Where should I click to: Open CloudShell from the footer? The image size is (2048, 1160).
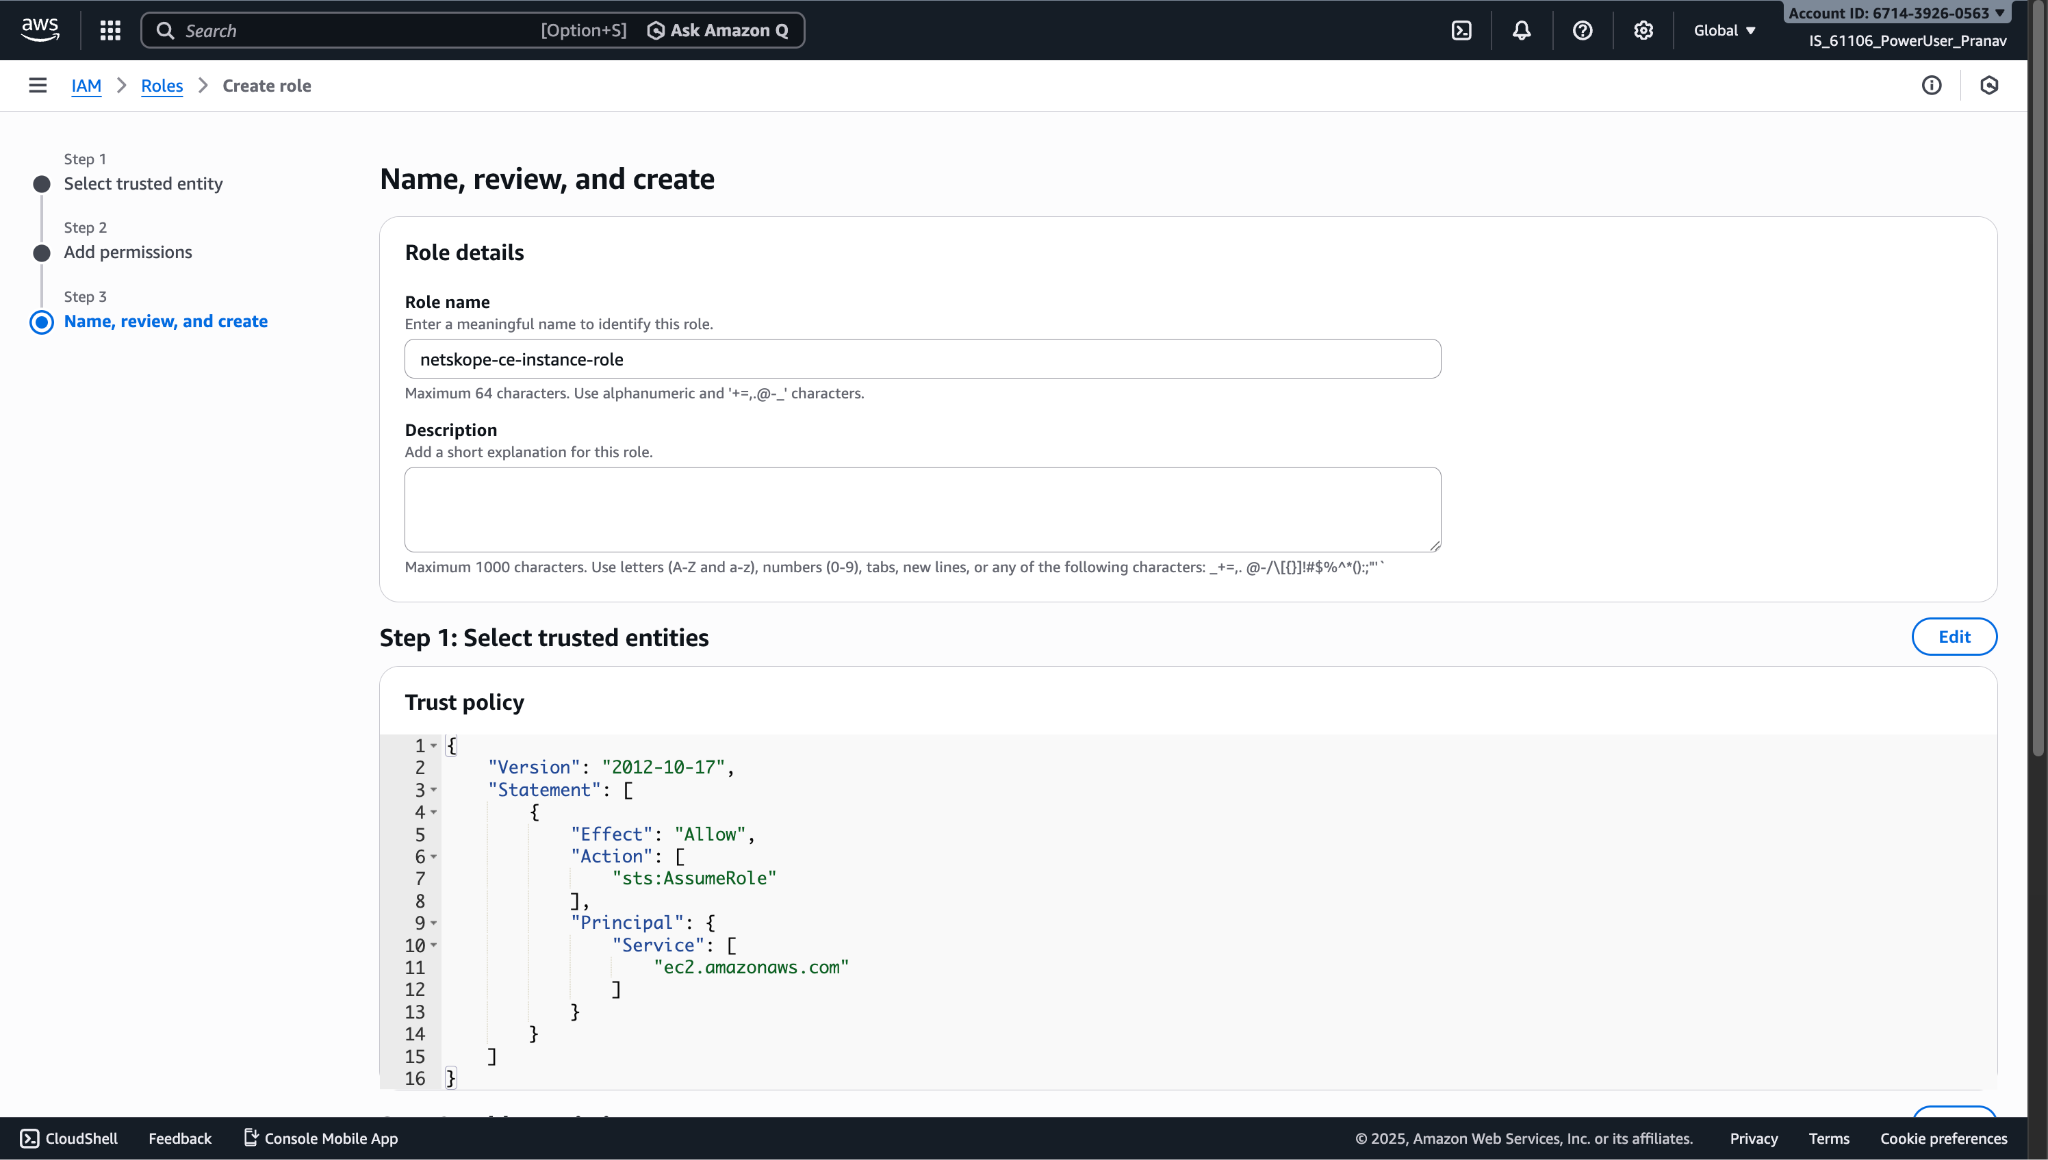click(69, 1139)
